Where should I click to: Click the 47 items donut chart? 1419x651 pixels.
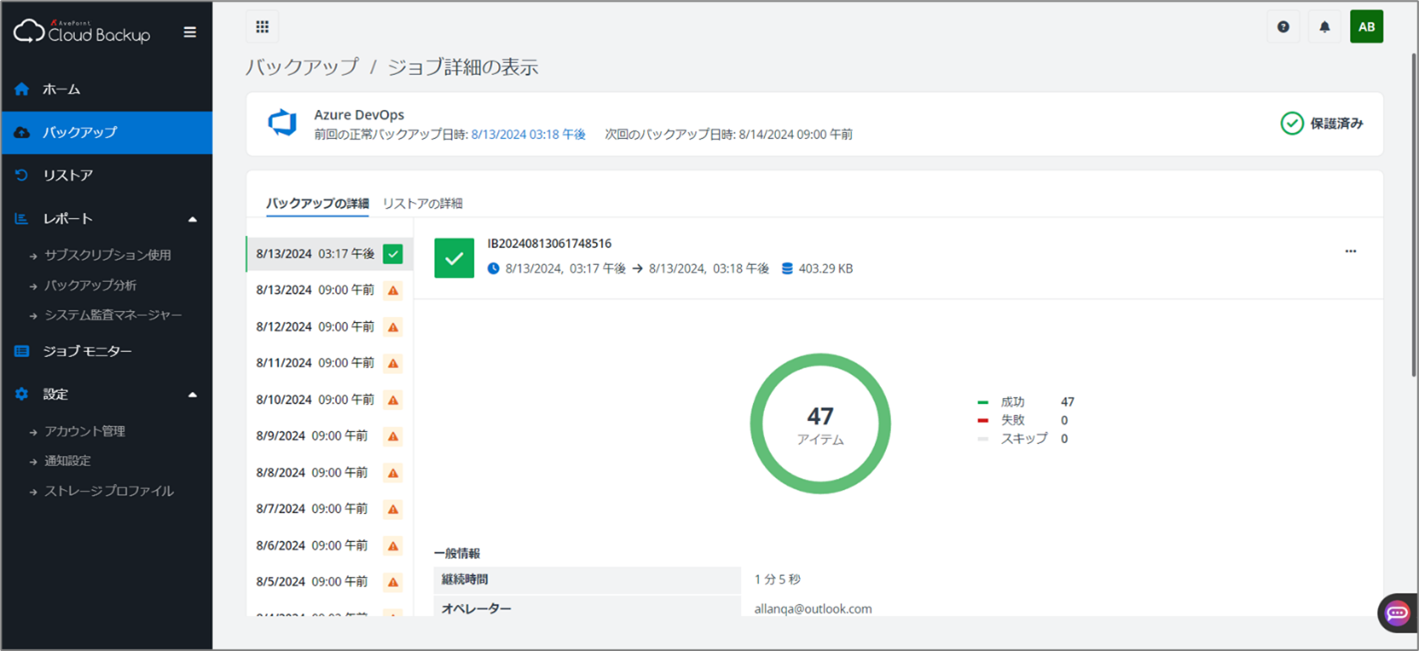pyautogui.click(x=820, y=424)
